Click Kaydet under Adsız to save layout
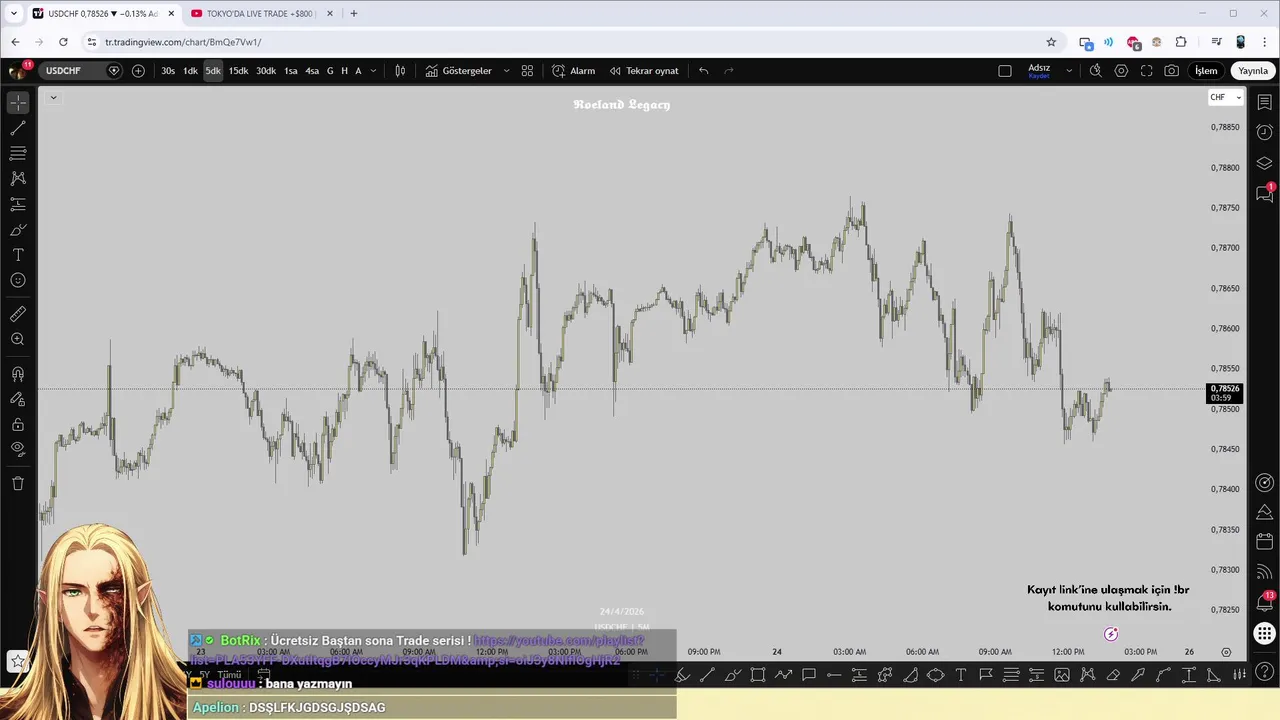 1039,76
